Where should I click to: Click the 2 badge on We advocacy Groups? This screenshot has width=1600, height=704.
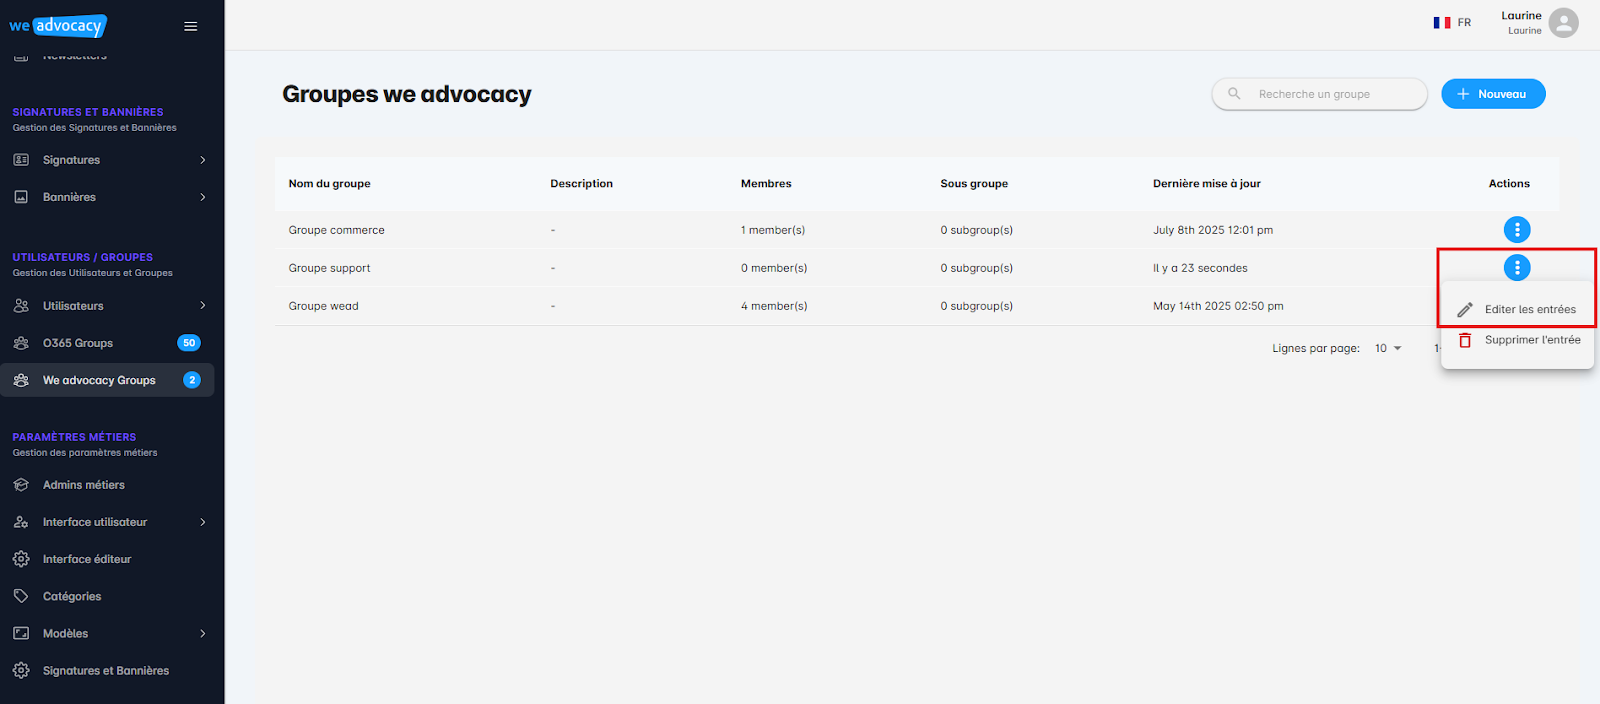tap(192, 380)
